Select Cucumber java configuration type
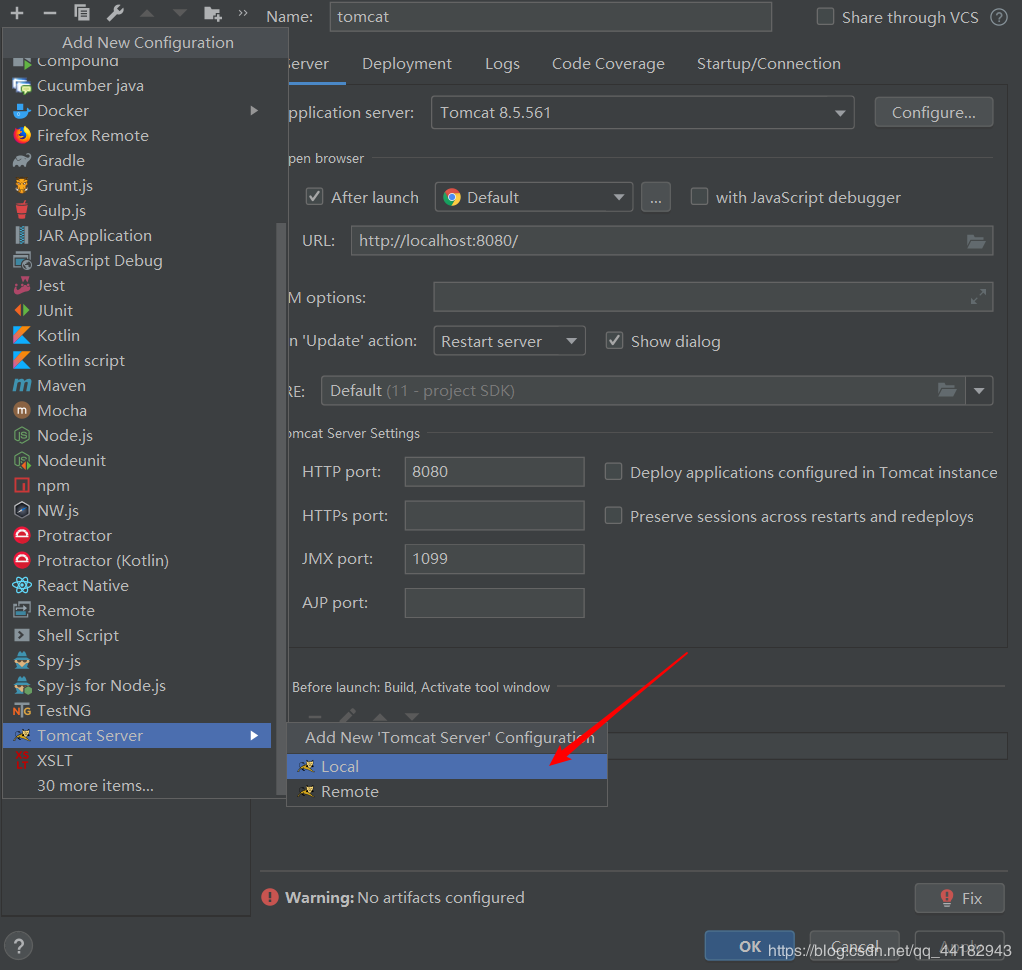Viewport: 1022px width, 970px height. 137,85
